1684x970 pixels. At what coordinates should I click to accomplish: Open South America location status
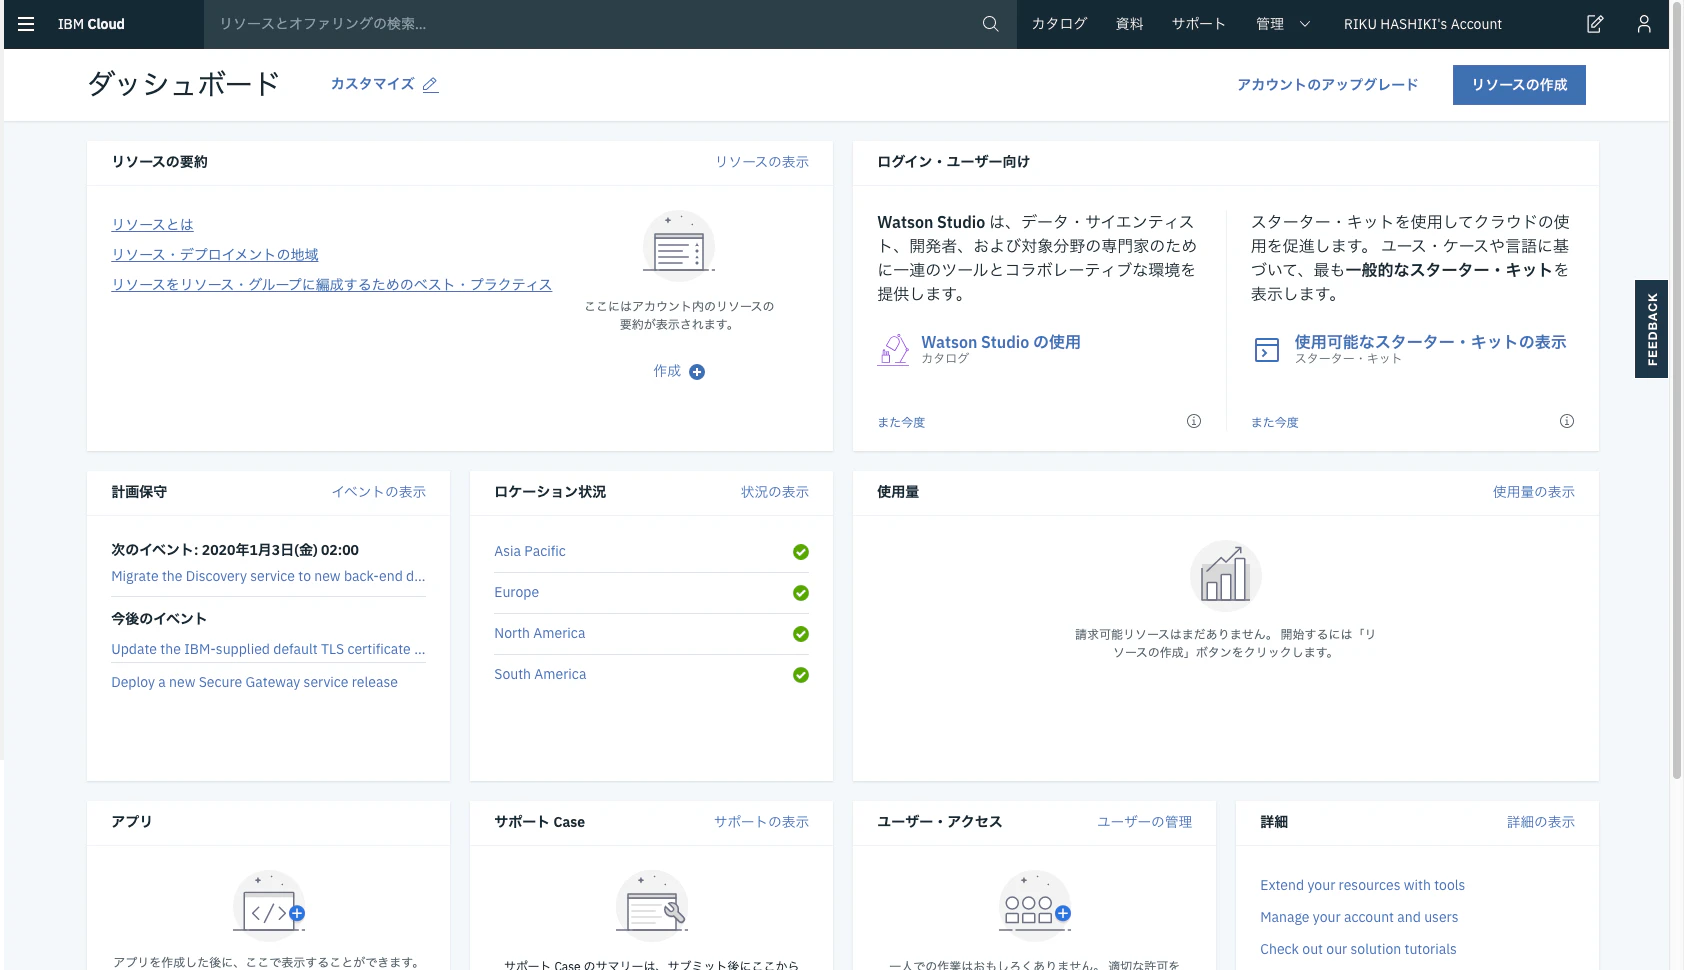pos(540,674)
